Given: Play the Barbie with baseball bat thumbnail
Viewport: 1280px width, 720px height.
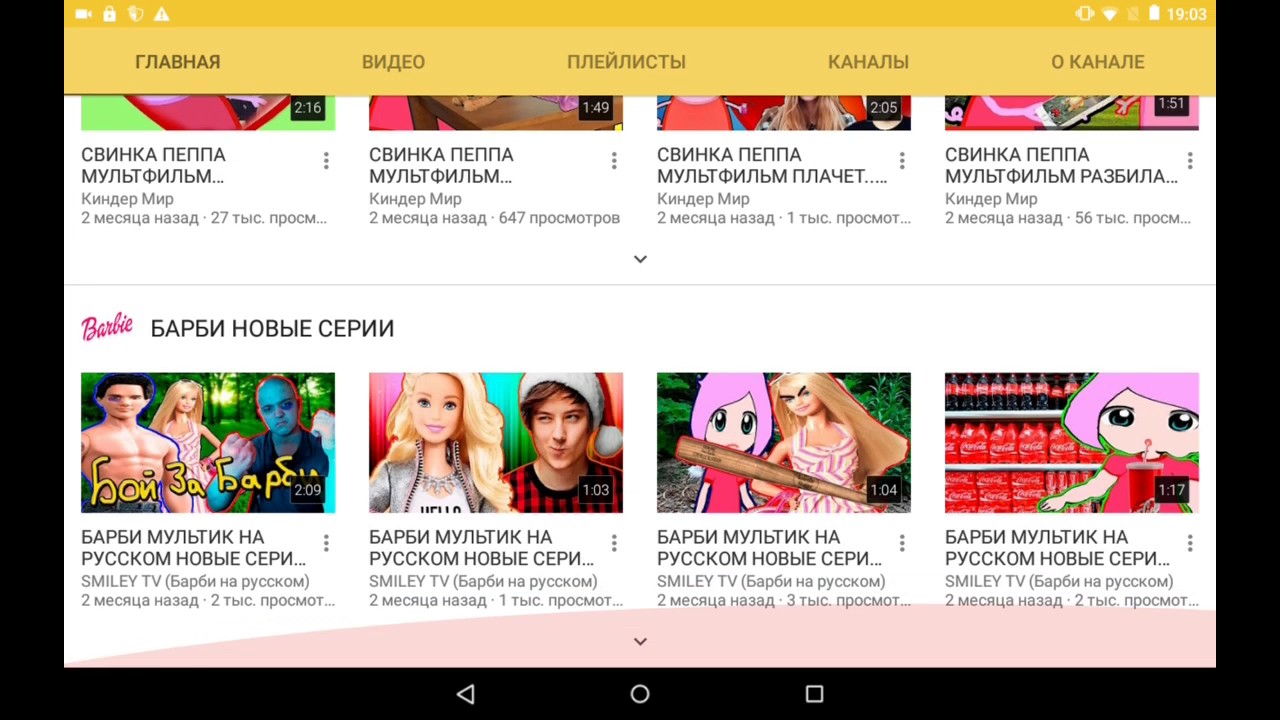Looking at the screenshot, I should (x=784, y=443).
